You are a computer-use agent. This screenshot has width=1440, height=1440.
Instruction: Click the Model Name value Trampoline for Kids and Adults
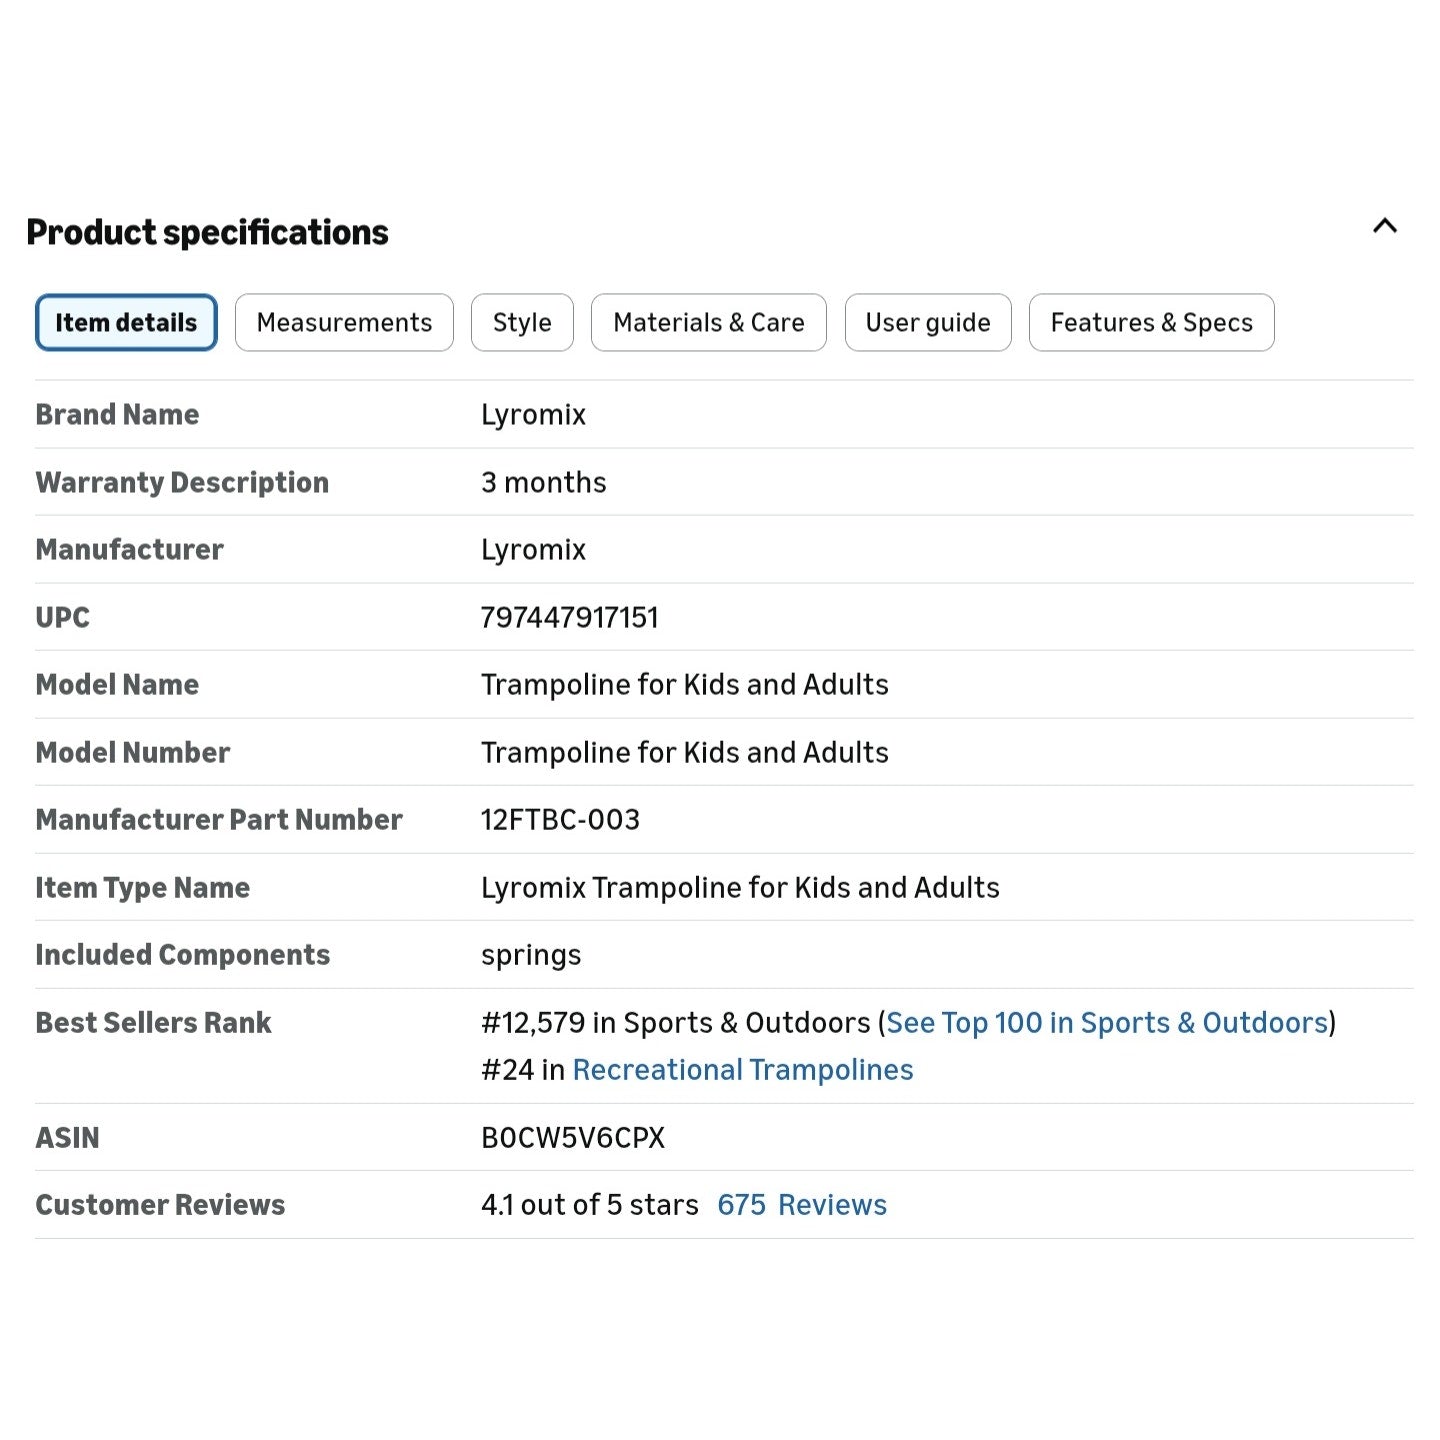pos(685,684)
